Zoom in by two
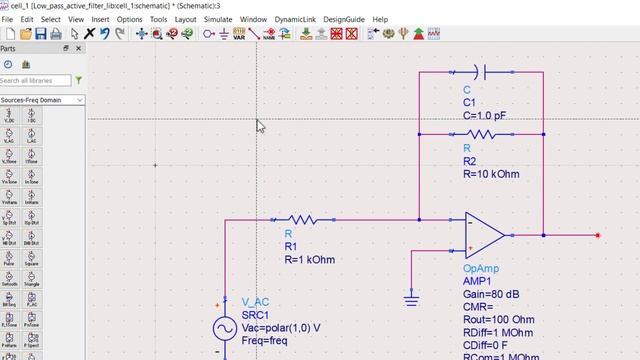 pyautogui.click(x=172, y=34)
